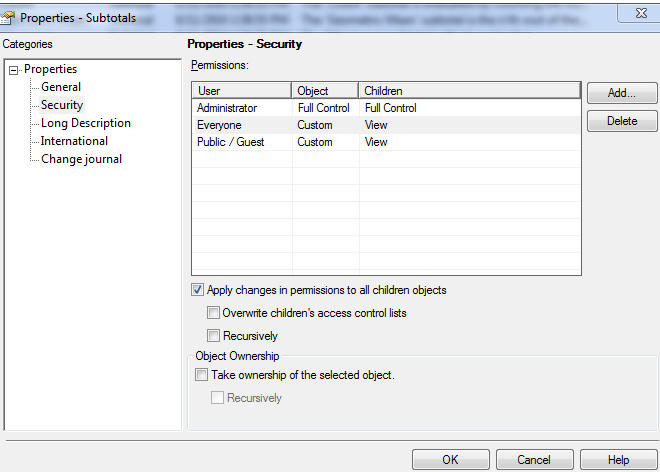The height and width of the screenshot is (472, 660).
Task: Open the International category
Action: tap(74, 141)
